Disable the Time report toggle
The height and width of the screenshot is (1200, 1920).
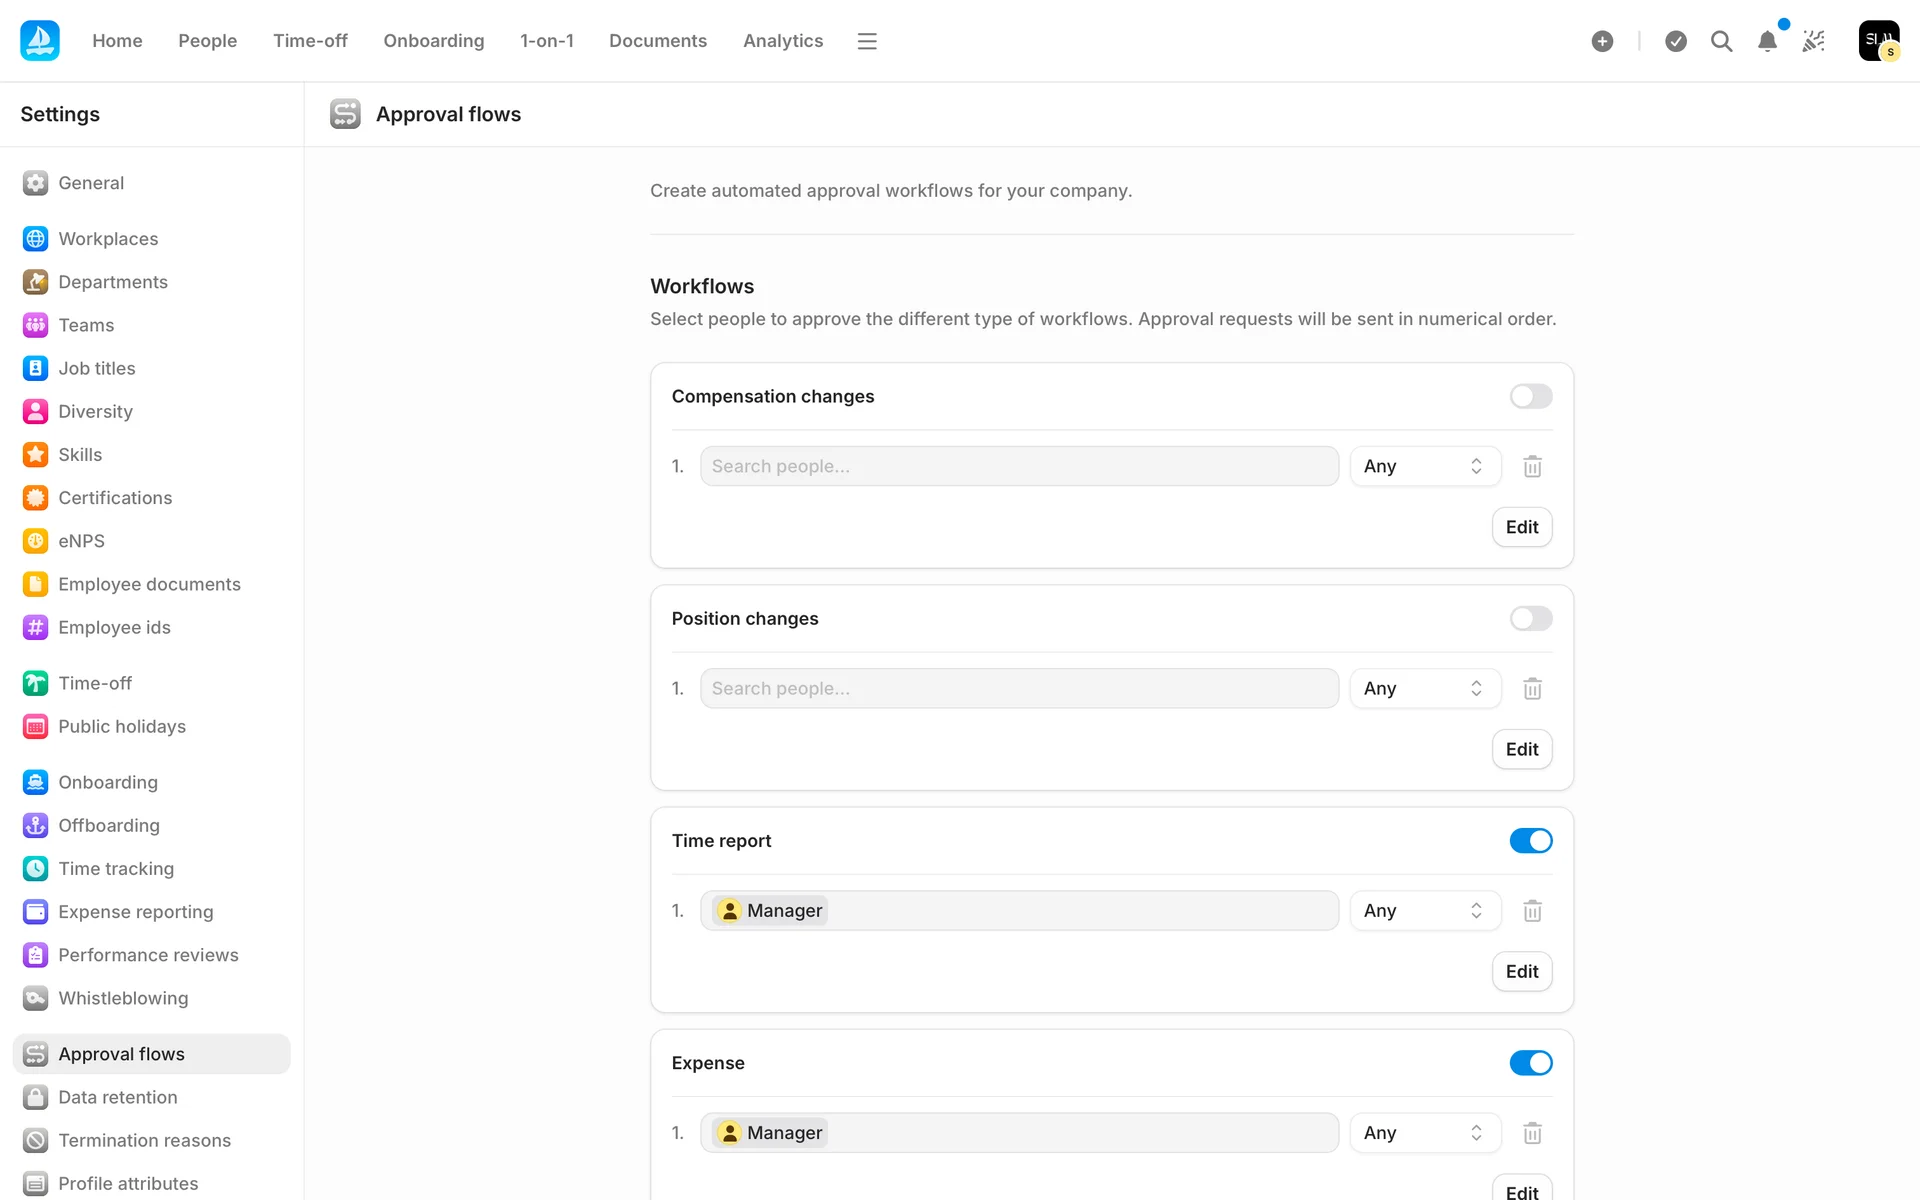[1530, 841]
